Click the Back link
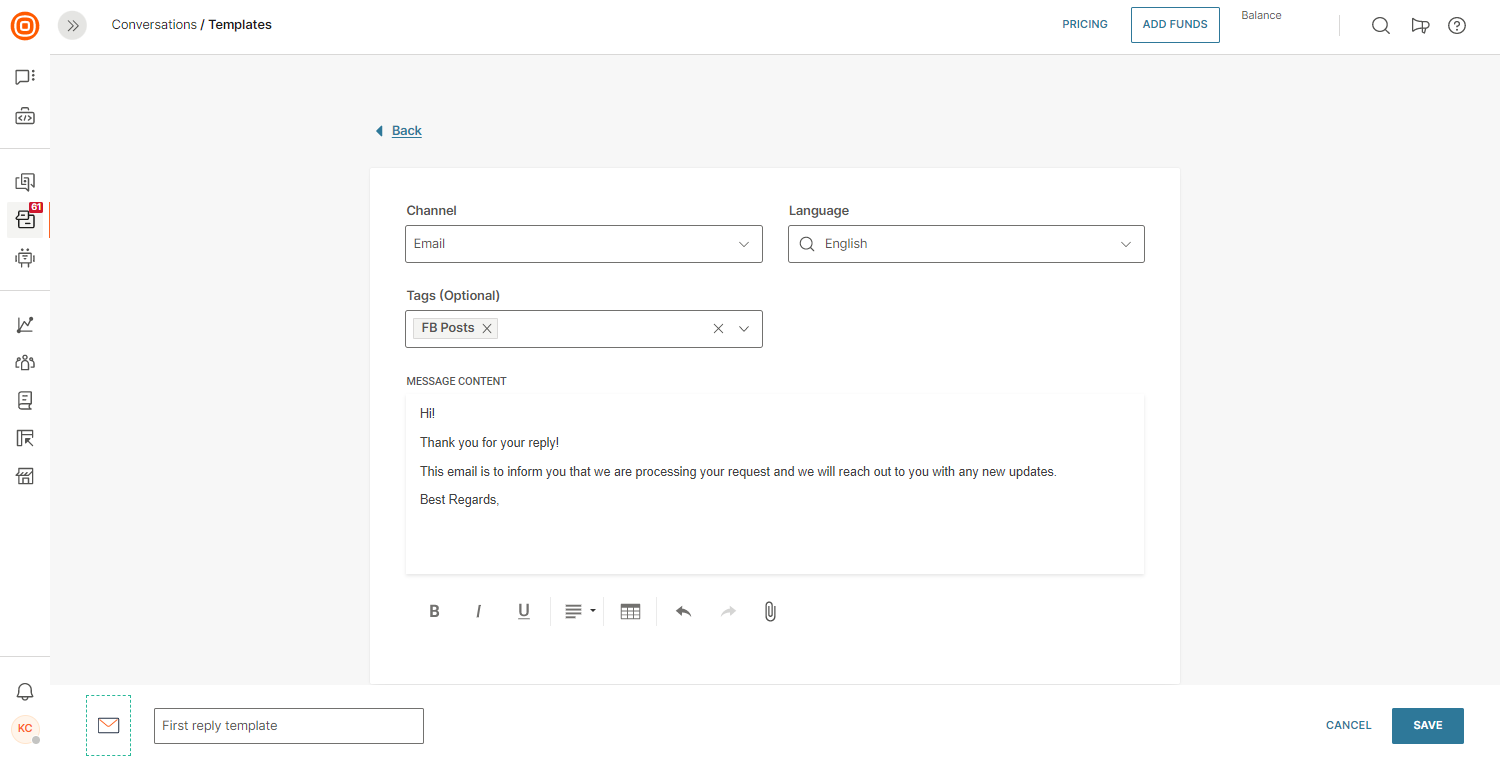The width and height of the screenshot is (1500, 766). click(406, 131)
